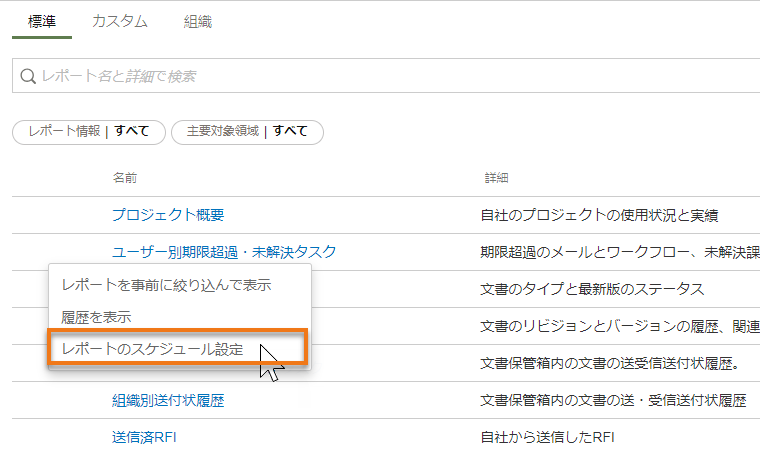Click description 自社から送信したRFI
Screen dimensions: 760x454
point(547,438)
